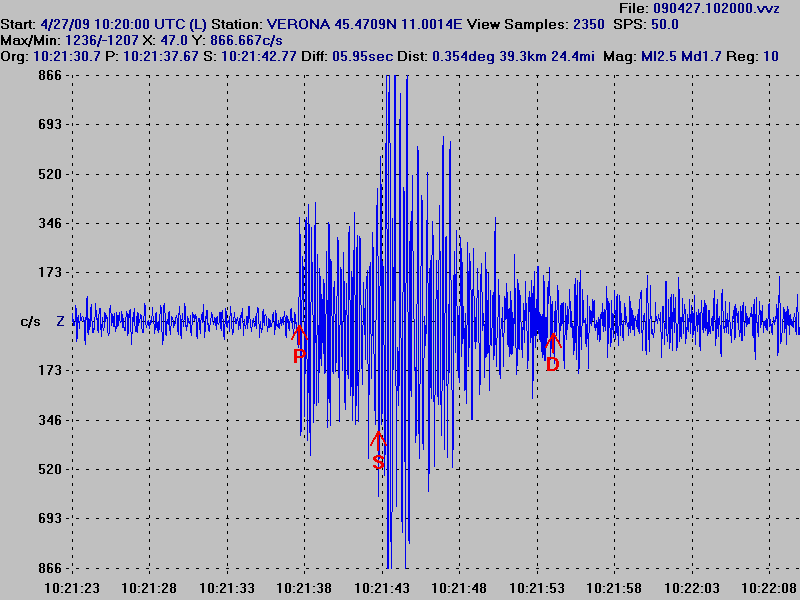Click the Z channel label
800x600 pixels.
point(60,321)
